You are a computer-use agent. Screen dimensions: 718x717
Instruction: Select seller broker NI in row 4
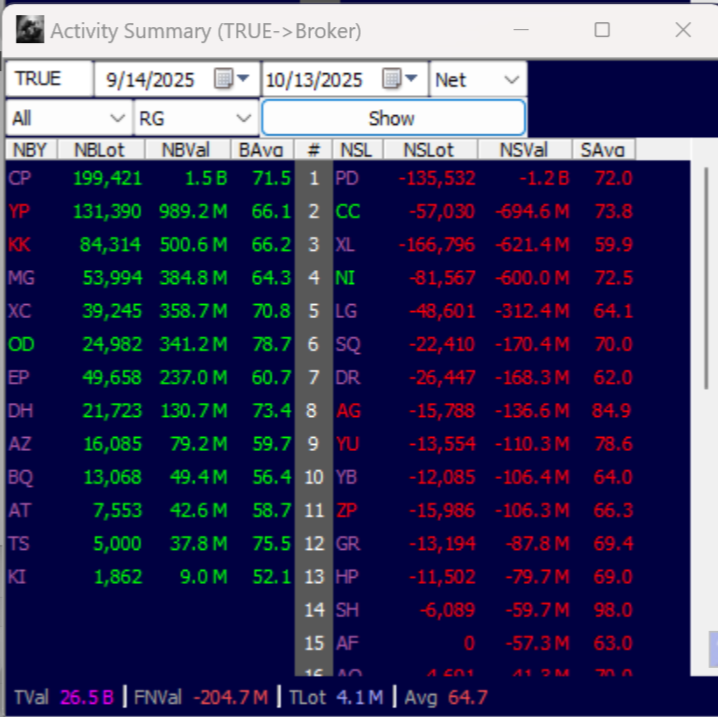tap(345, 277)
